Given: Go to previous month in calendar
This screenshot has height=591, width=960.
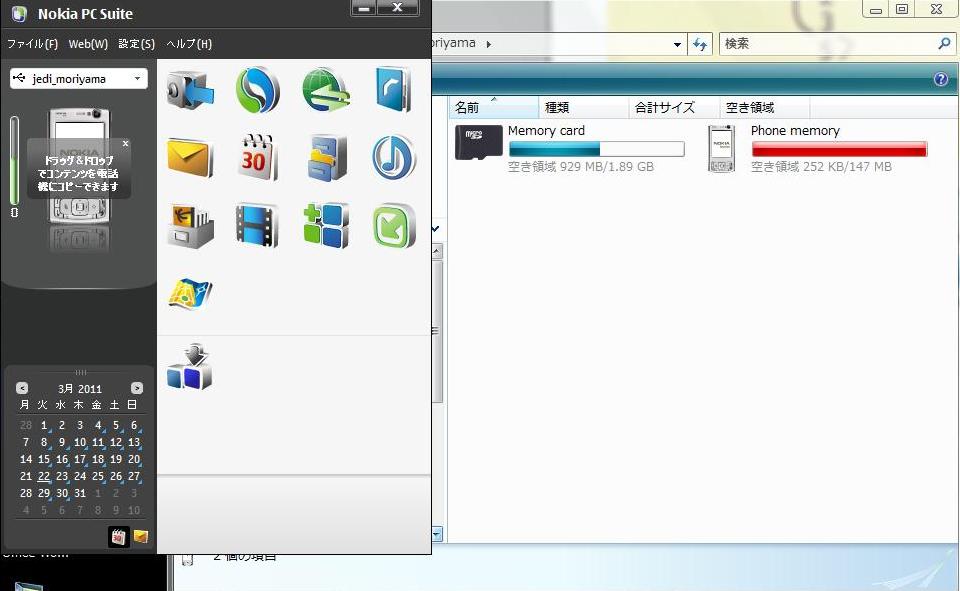Looking at the screenshot, I should (x=22, y=388).
